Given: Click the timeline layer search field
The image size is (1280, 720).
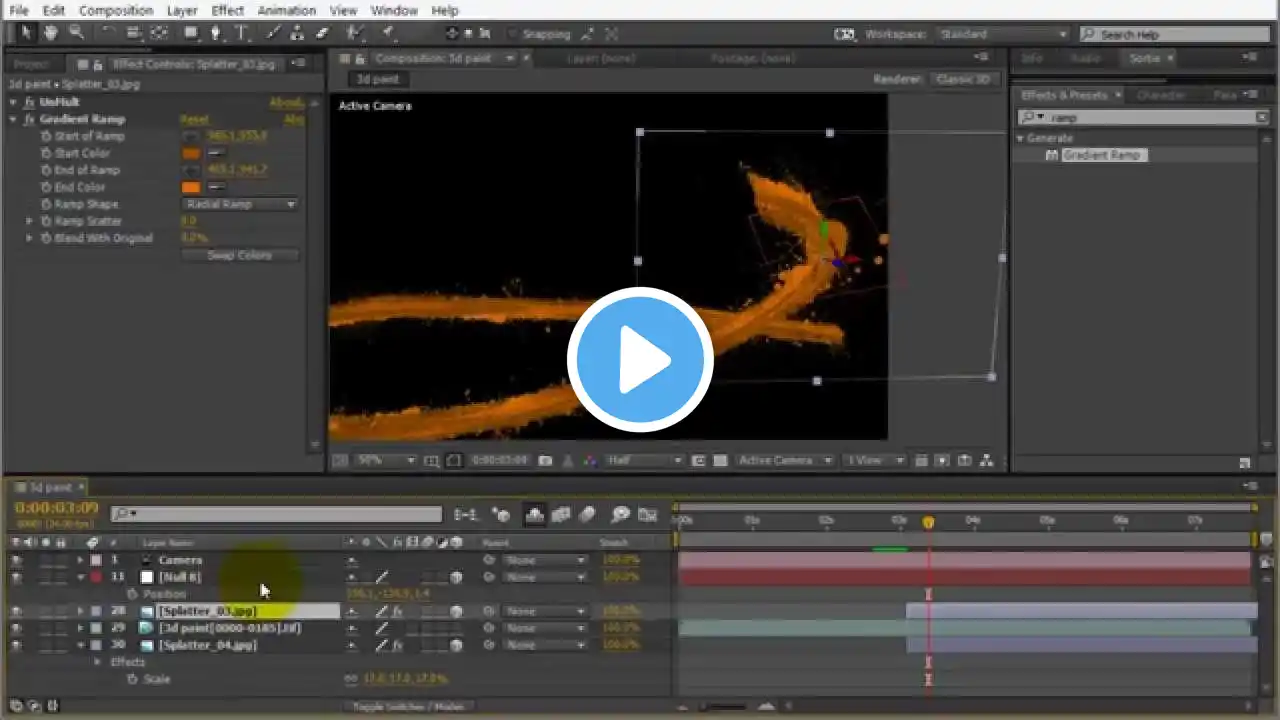Looking at the screenshot, I should 276,514.
